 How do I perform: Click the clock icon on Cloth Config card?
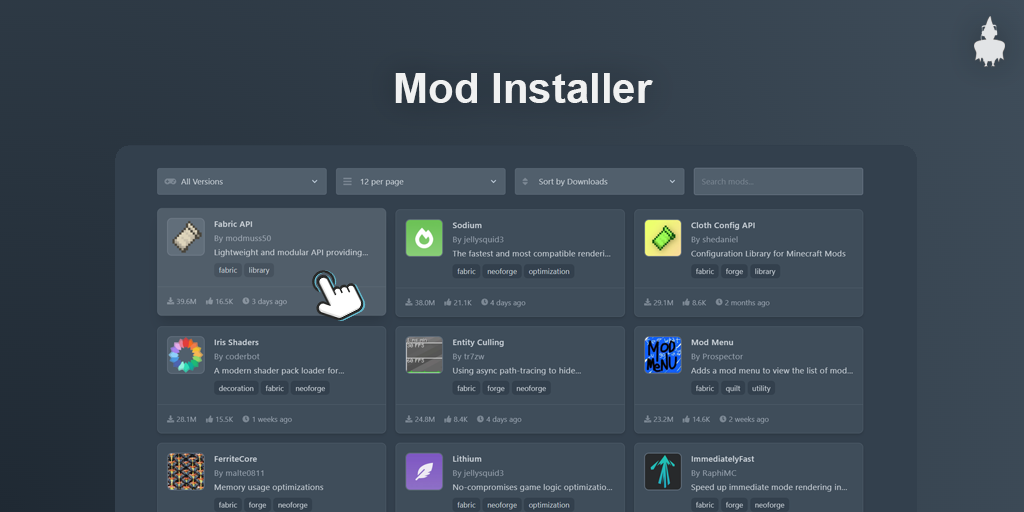click(x=719, y=302)
